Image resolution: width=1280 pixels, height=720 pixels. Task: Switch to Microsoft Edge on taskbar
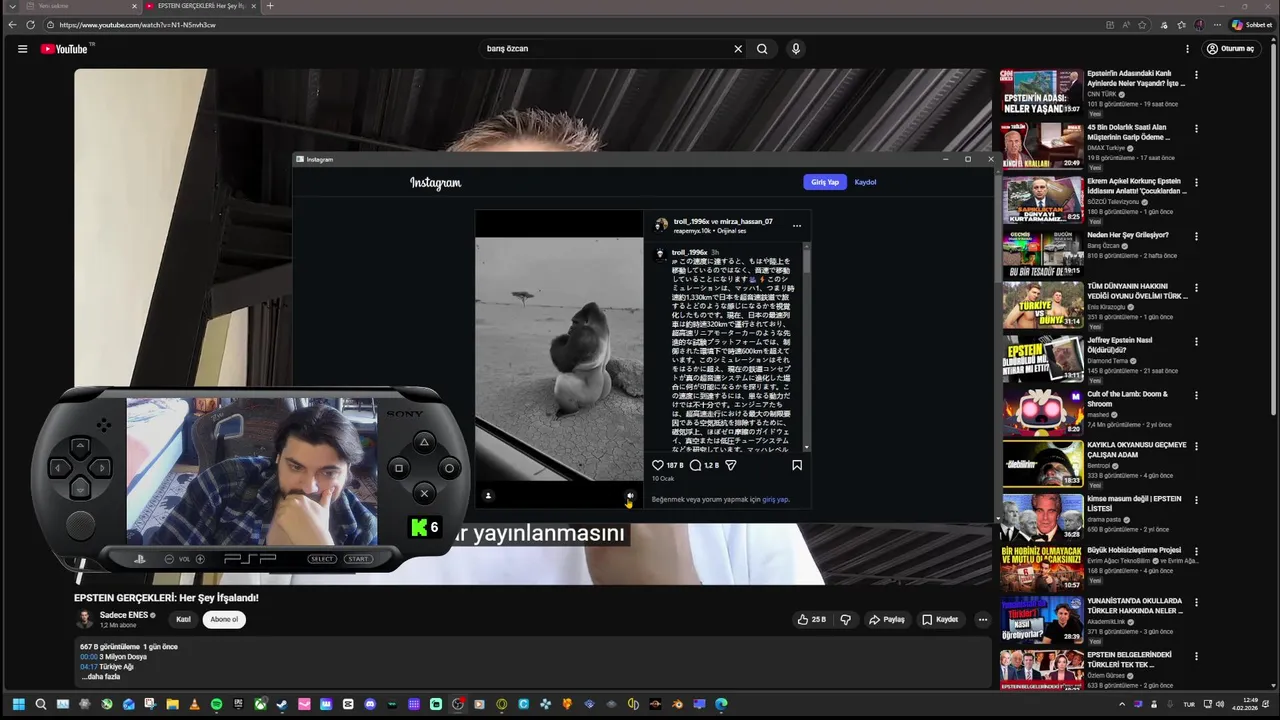coord(721,704)
